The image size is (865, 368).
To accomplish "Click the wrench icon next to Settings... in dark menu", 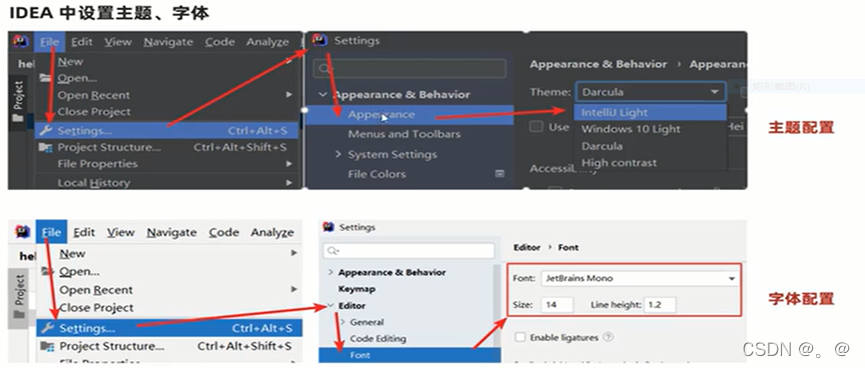I will coord(47,131).
